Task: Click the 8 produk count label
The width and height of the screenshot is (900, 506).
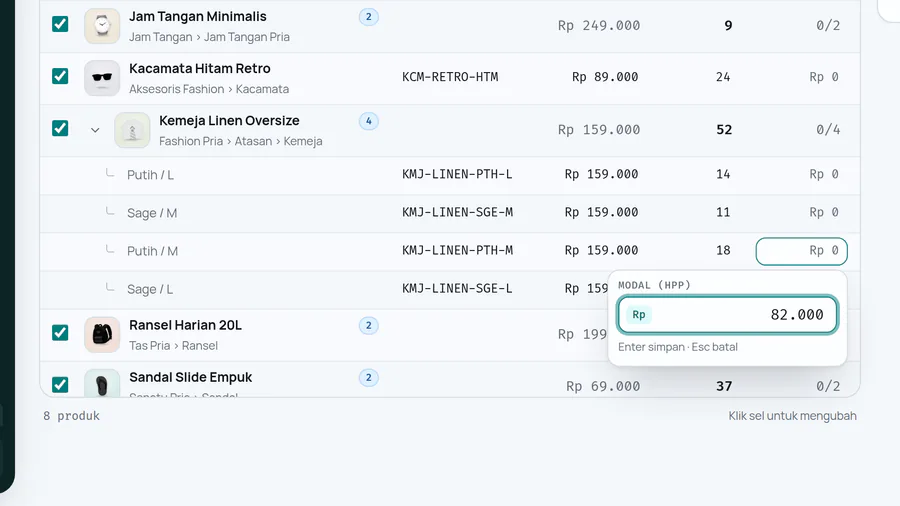Action: pyautogui.click(x=71, y=416)
